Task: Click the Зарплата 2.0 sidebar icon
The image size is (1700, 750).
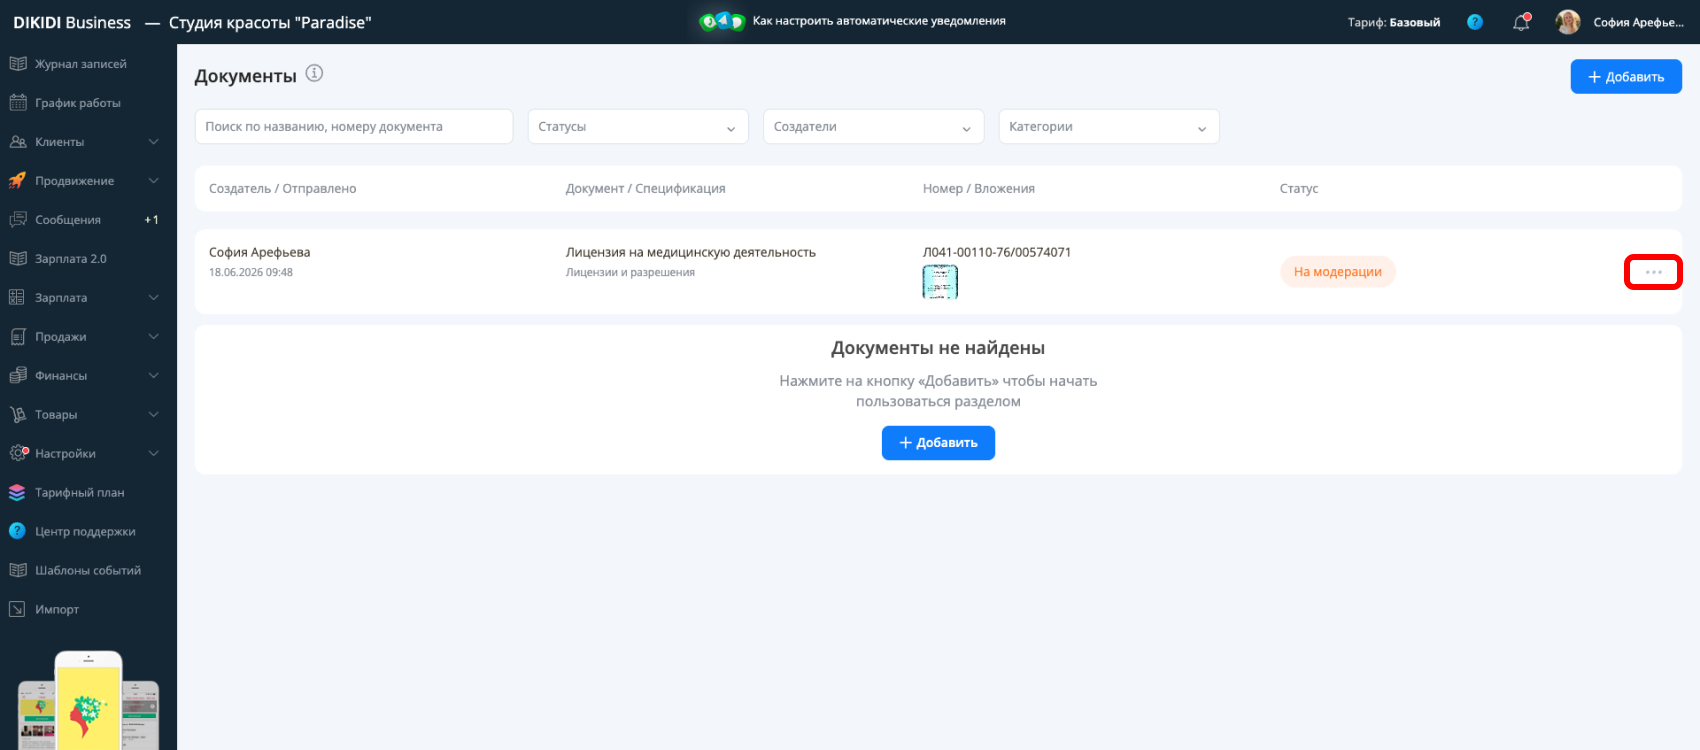Action: pyautogui.click(x=17, y=259)
